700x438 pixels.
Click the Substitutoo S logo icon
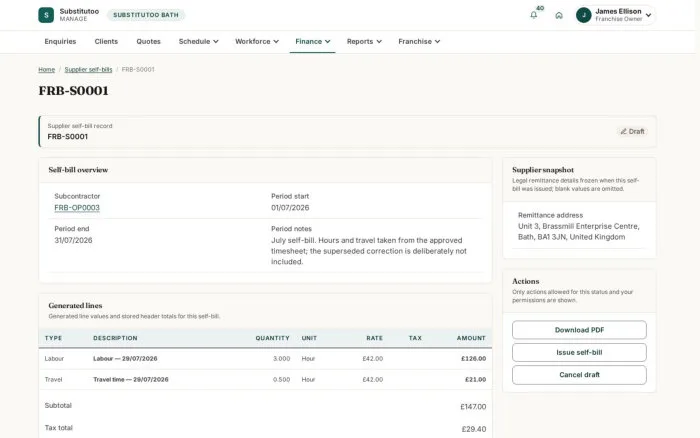pyautogui.click(x=46, y=15)
